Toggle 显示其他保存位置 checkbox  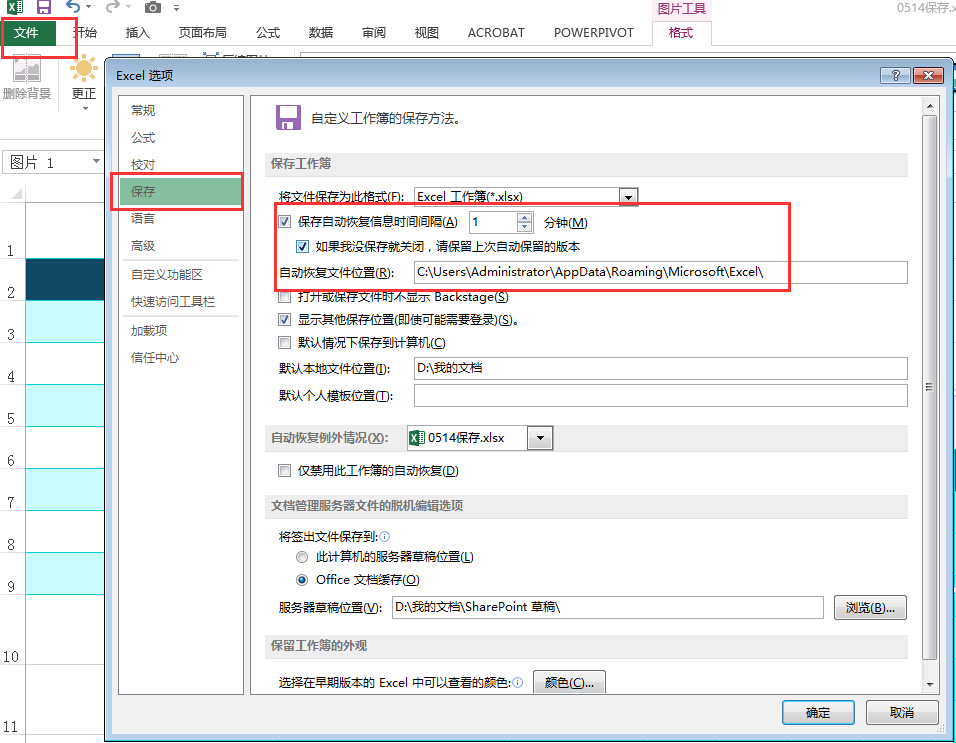coord(284,319)
